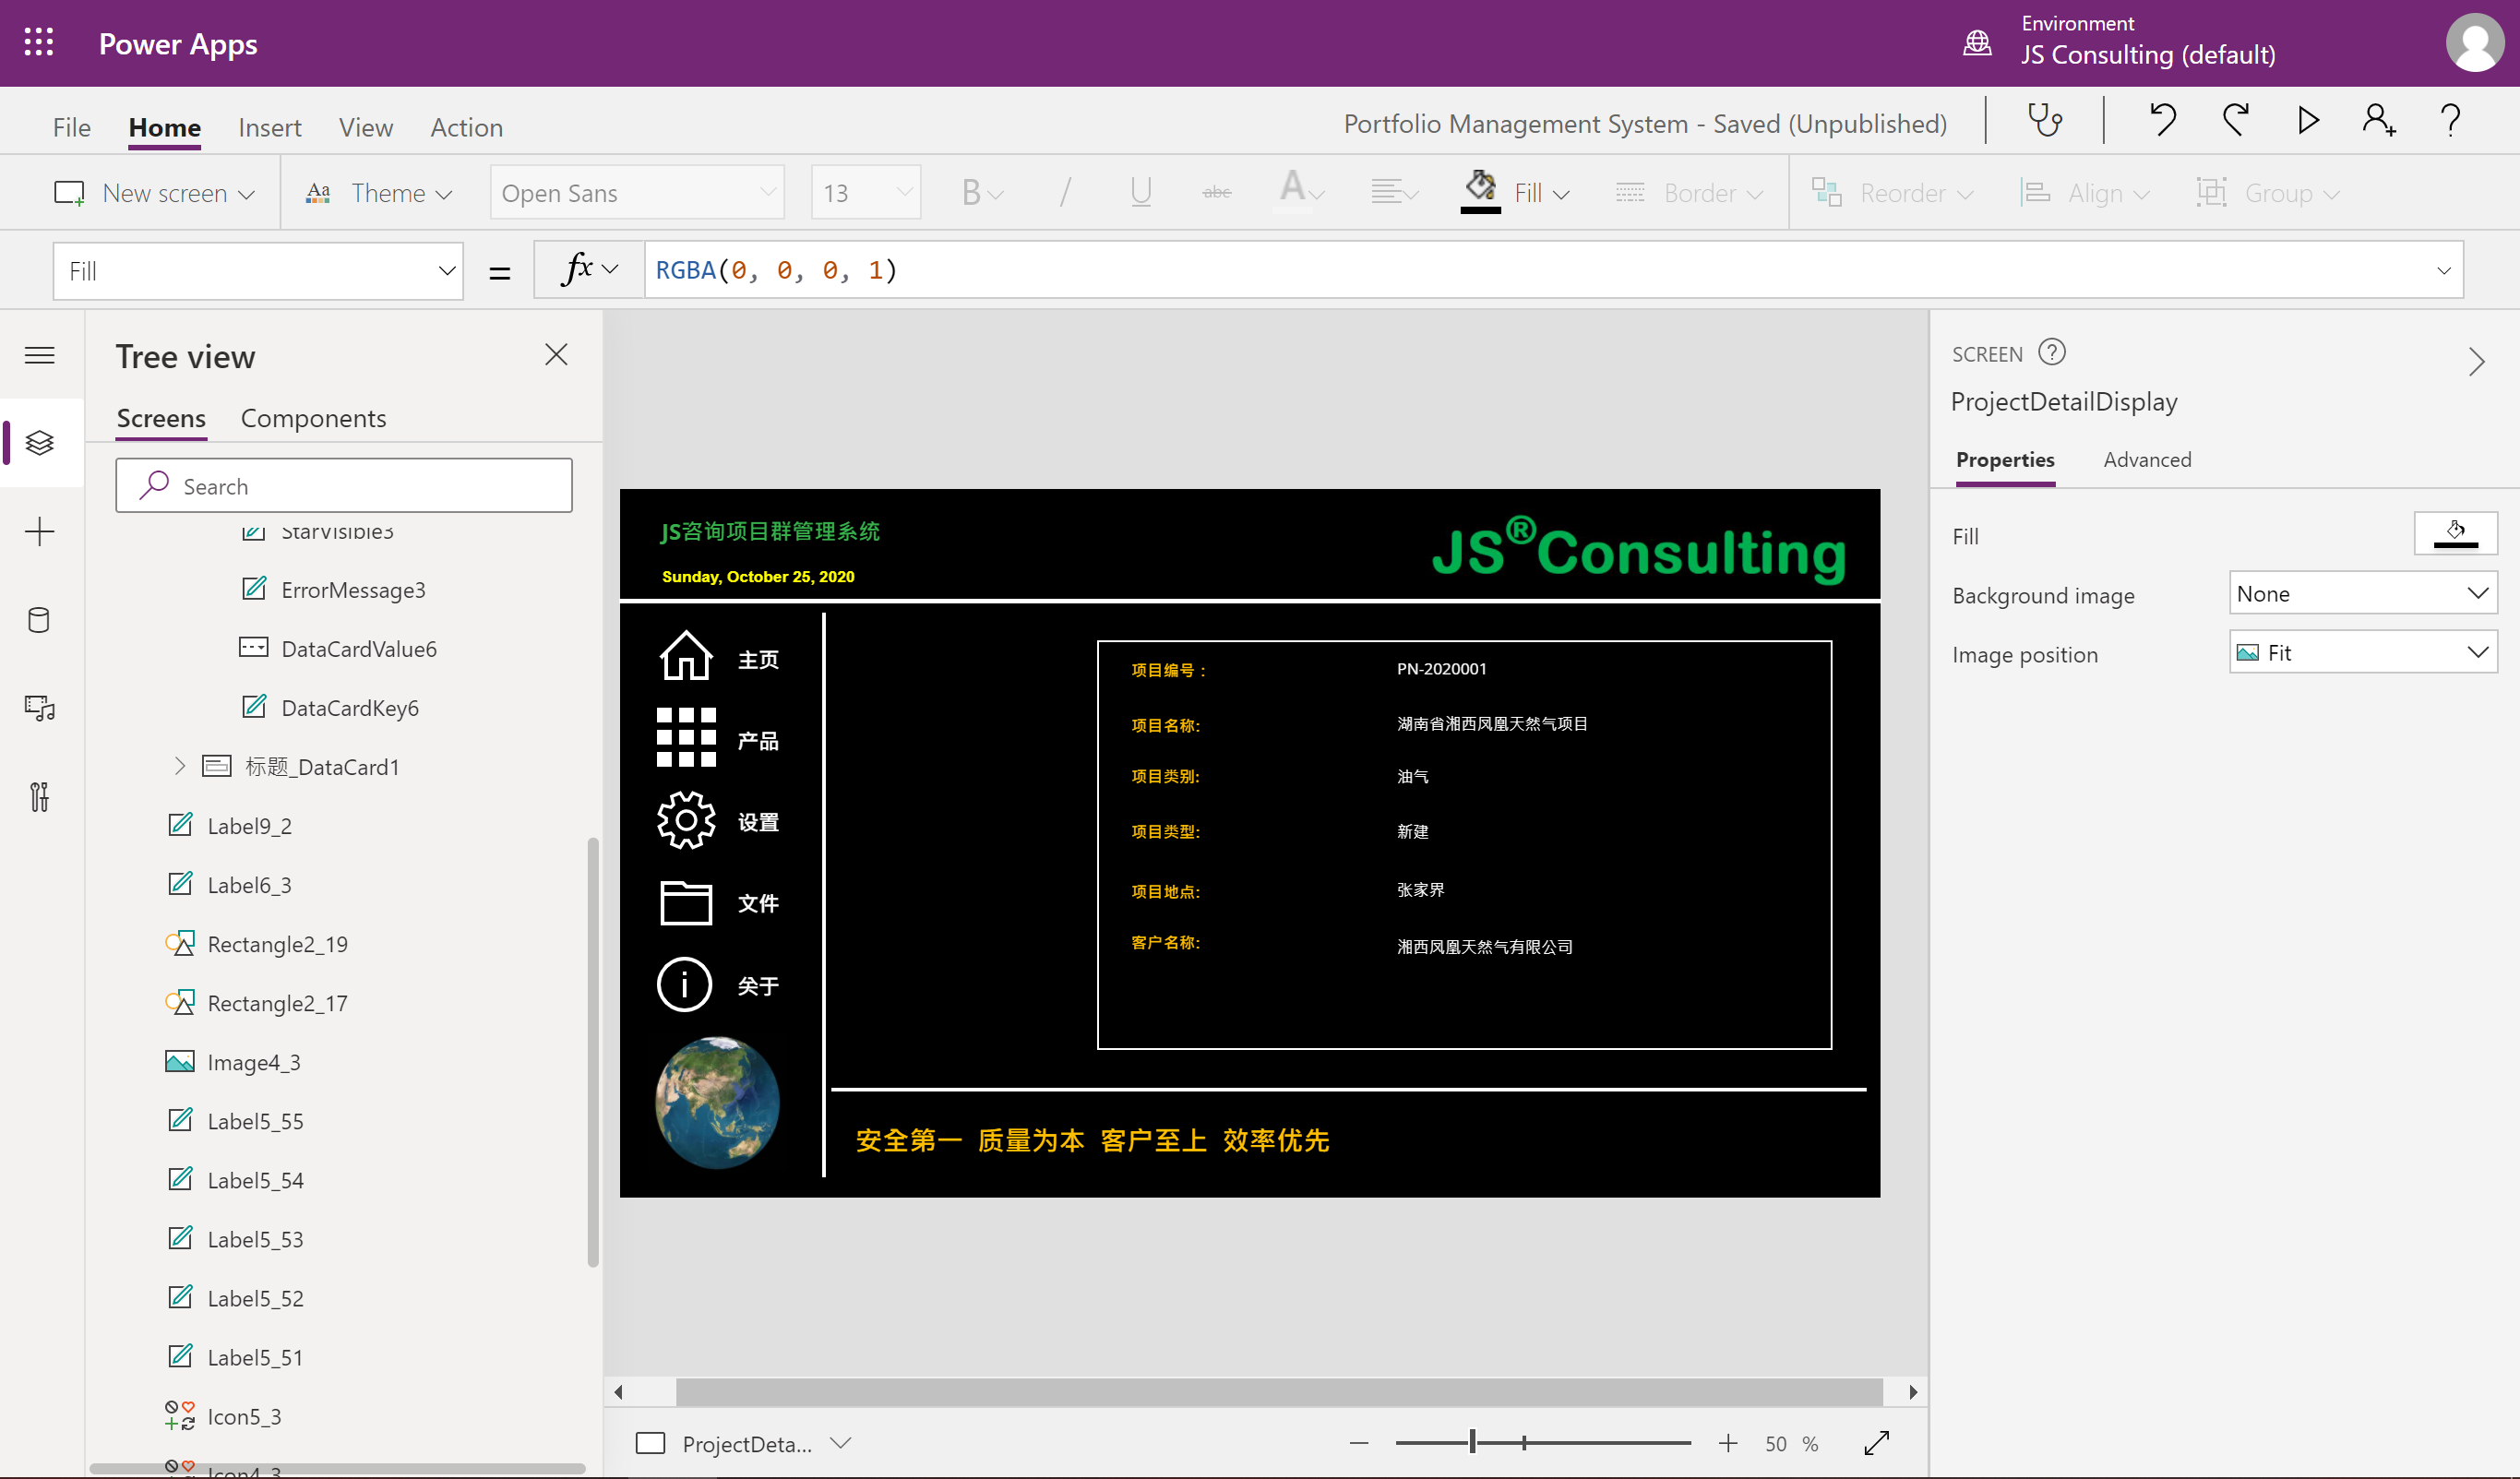Select the Screens tab in Tree view
This screenshot has width=2520, height=1479.
162,419
